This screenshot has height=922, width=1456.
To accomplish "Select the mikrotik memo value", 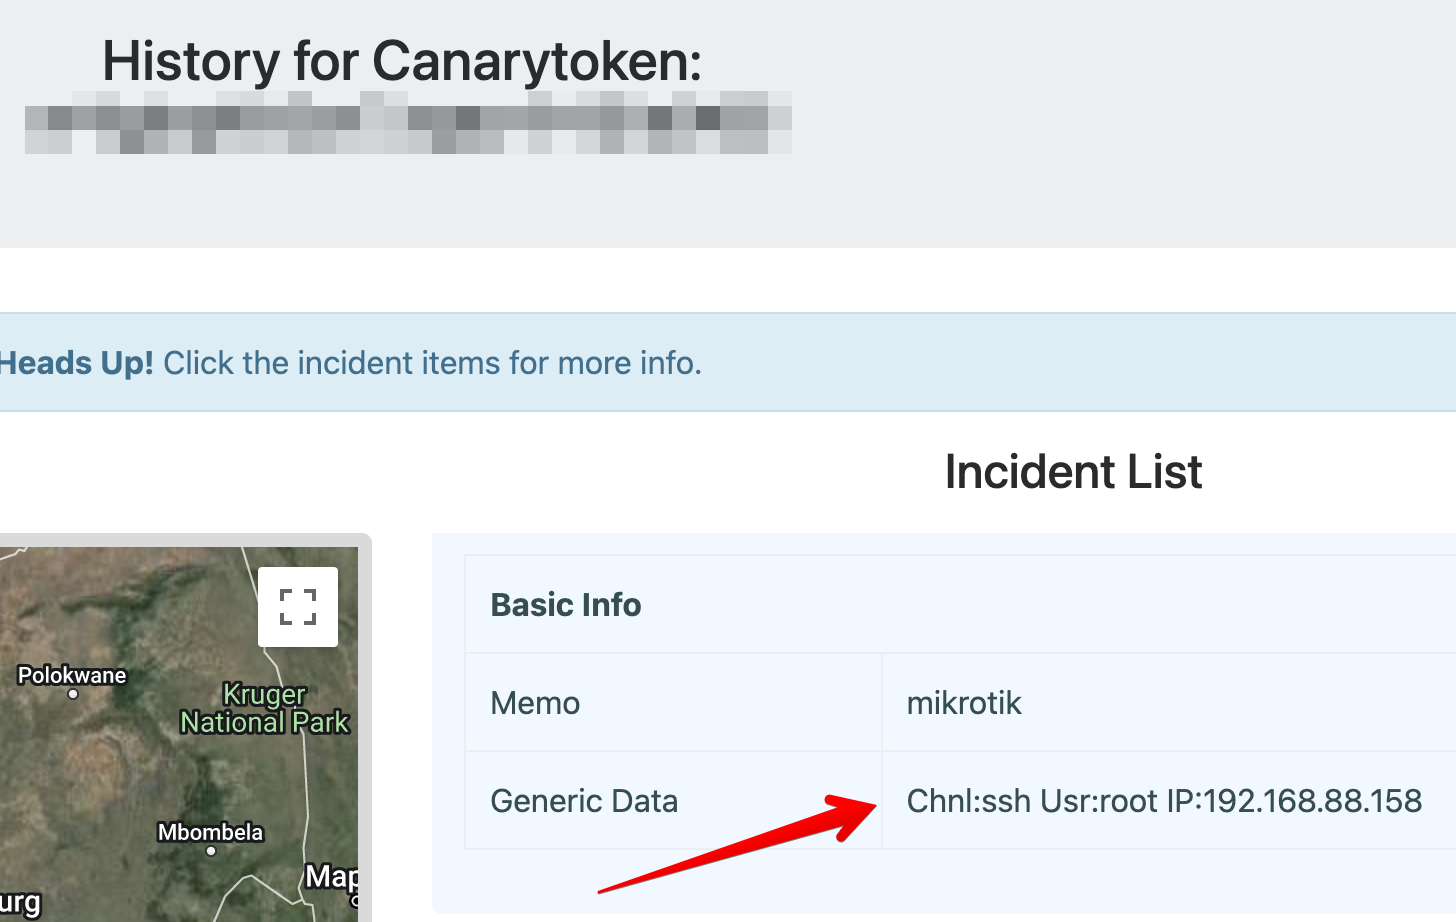I will tap(964, 703).
